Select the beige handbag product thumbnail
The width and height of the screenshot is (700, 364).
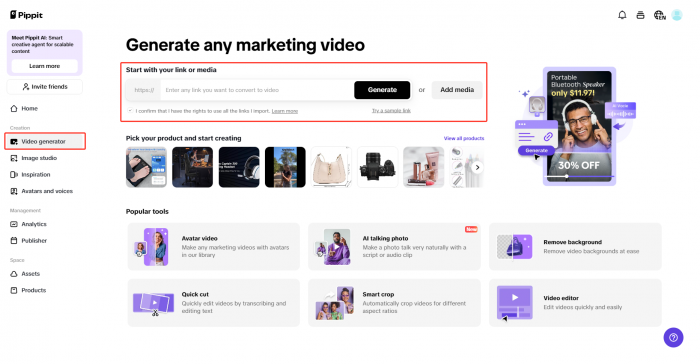pyautogui.click(x=331, y=167)
